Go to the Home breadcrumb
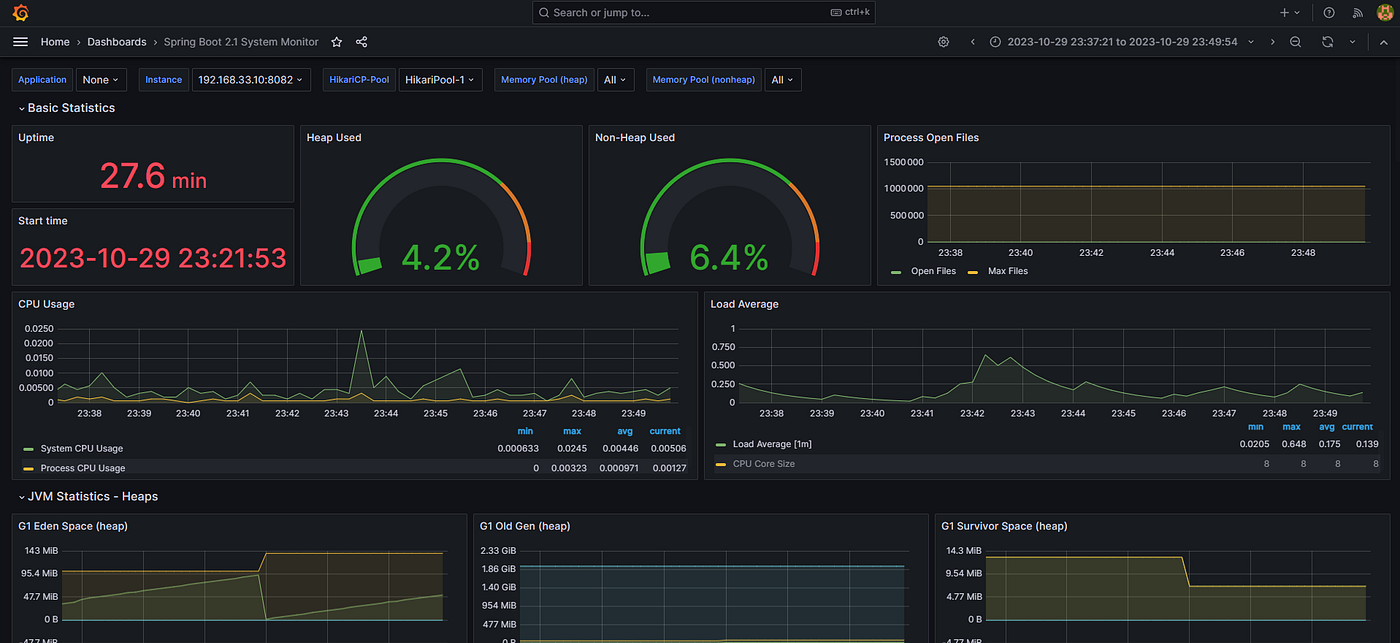1400x643 pixels. click(x=55, y=42)
